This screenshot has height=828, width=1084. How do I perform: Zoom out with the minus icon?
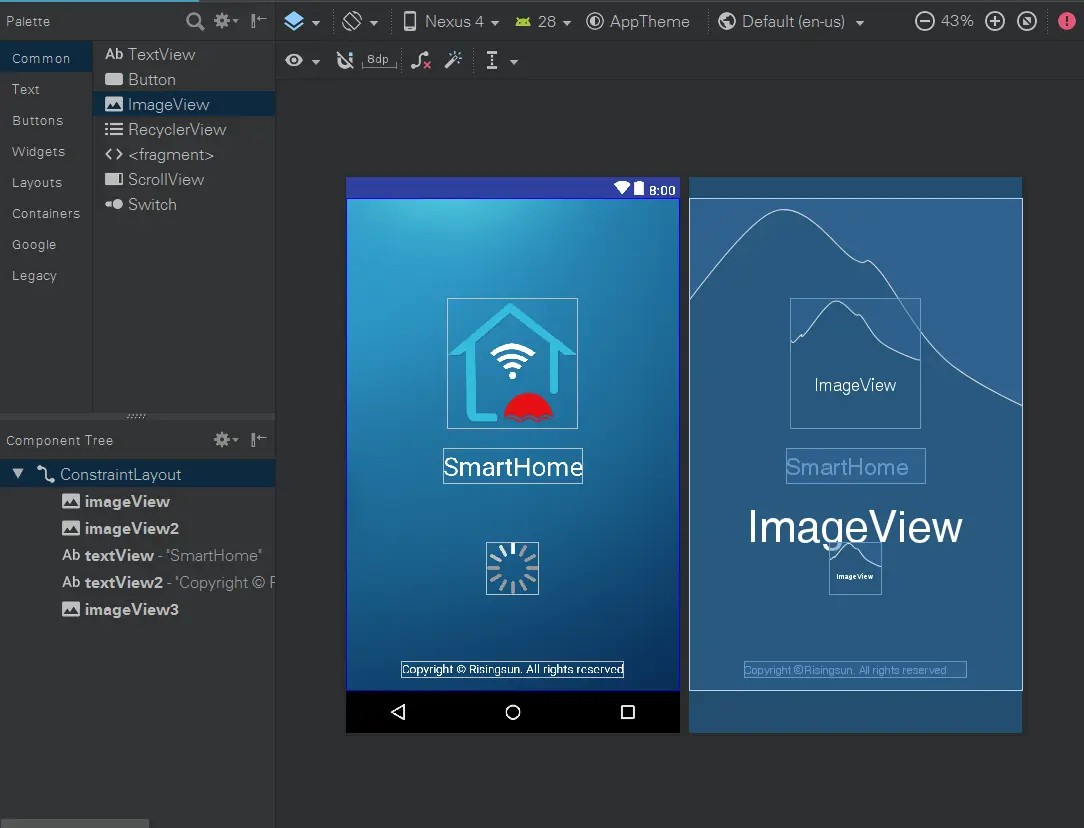pyautogui.click(x=924, y=21)
